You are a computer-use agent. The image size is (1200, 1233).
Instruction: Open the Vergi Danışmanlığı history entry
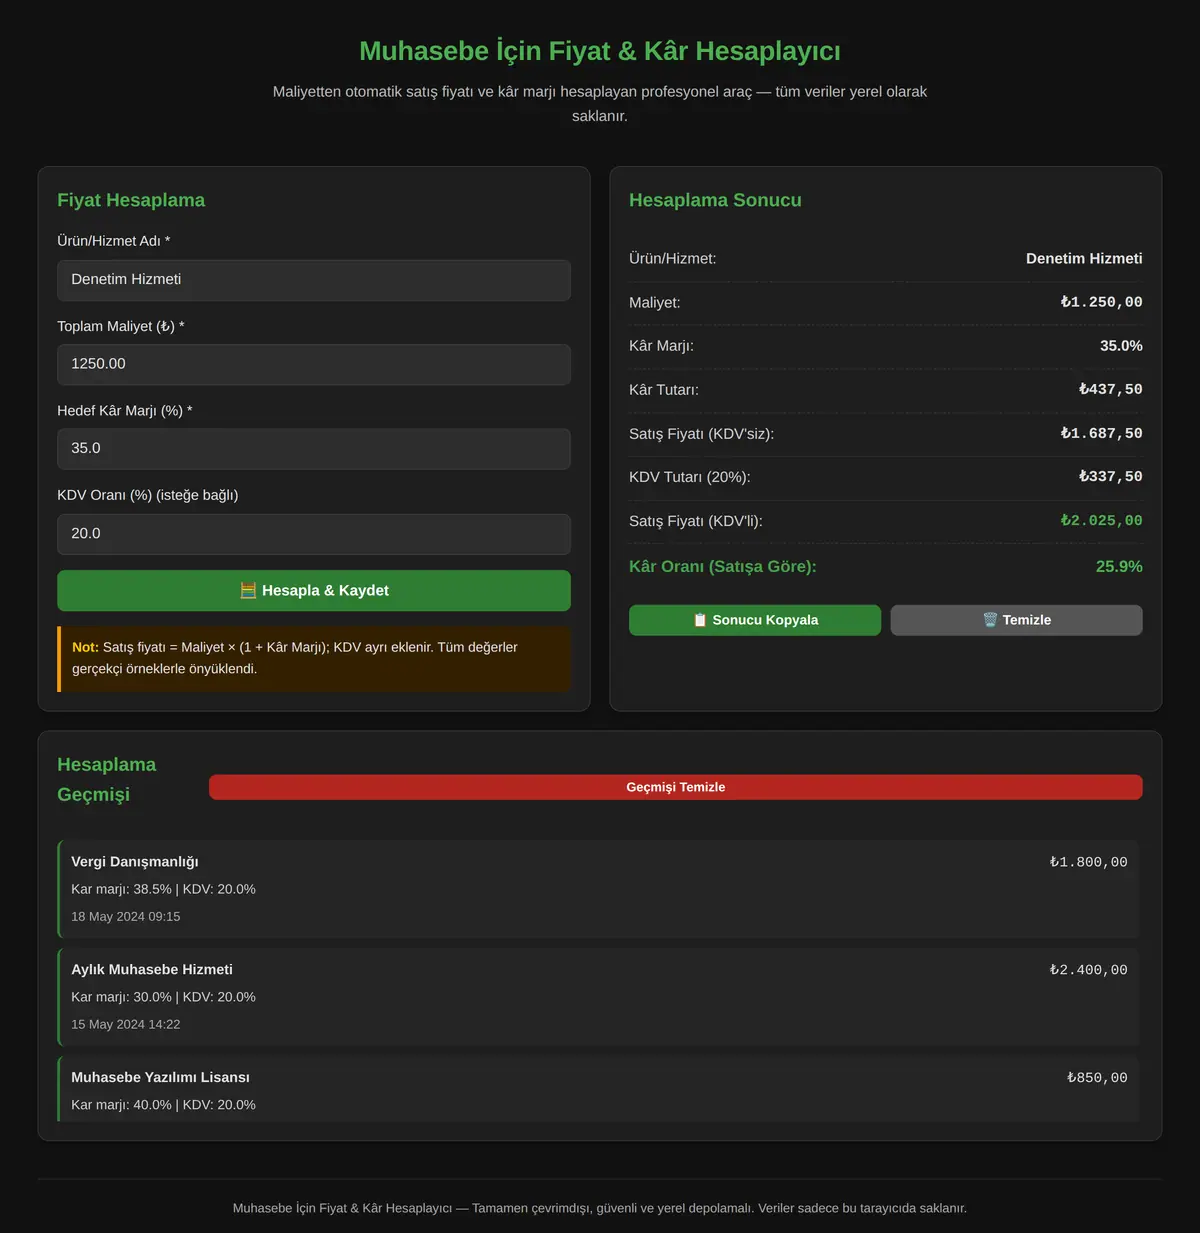(598, 889)
